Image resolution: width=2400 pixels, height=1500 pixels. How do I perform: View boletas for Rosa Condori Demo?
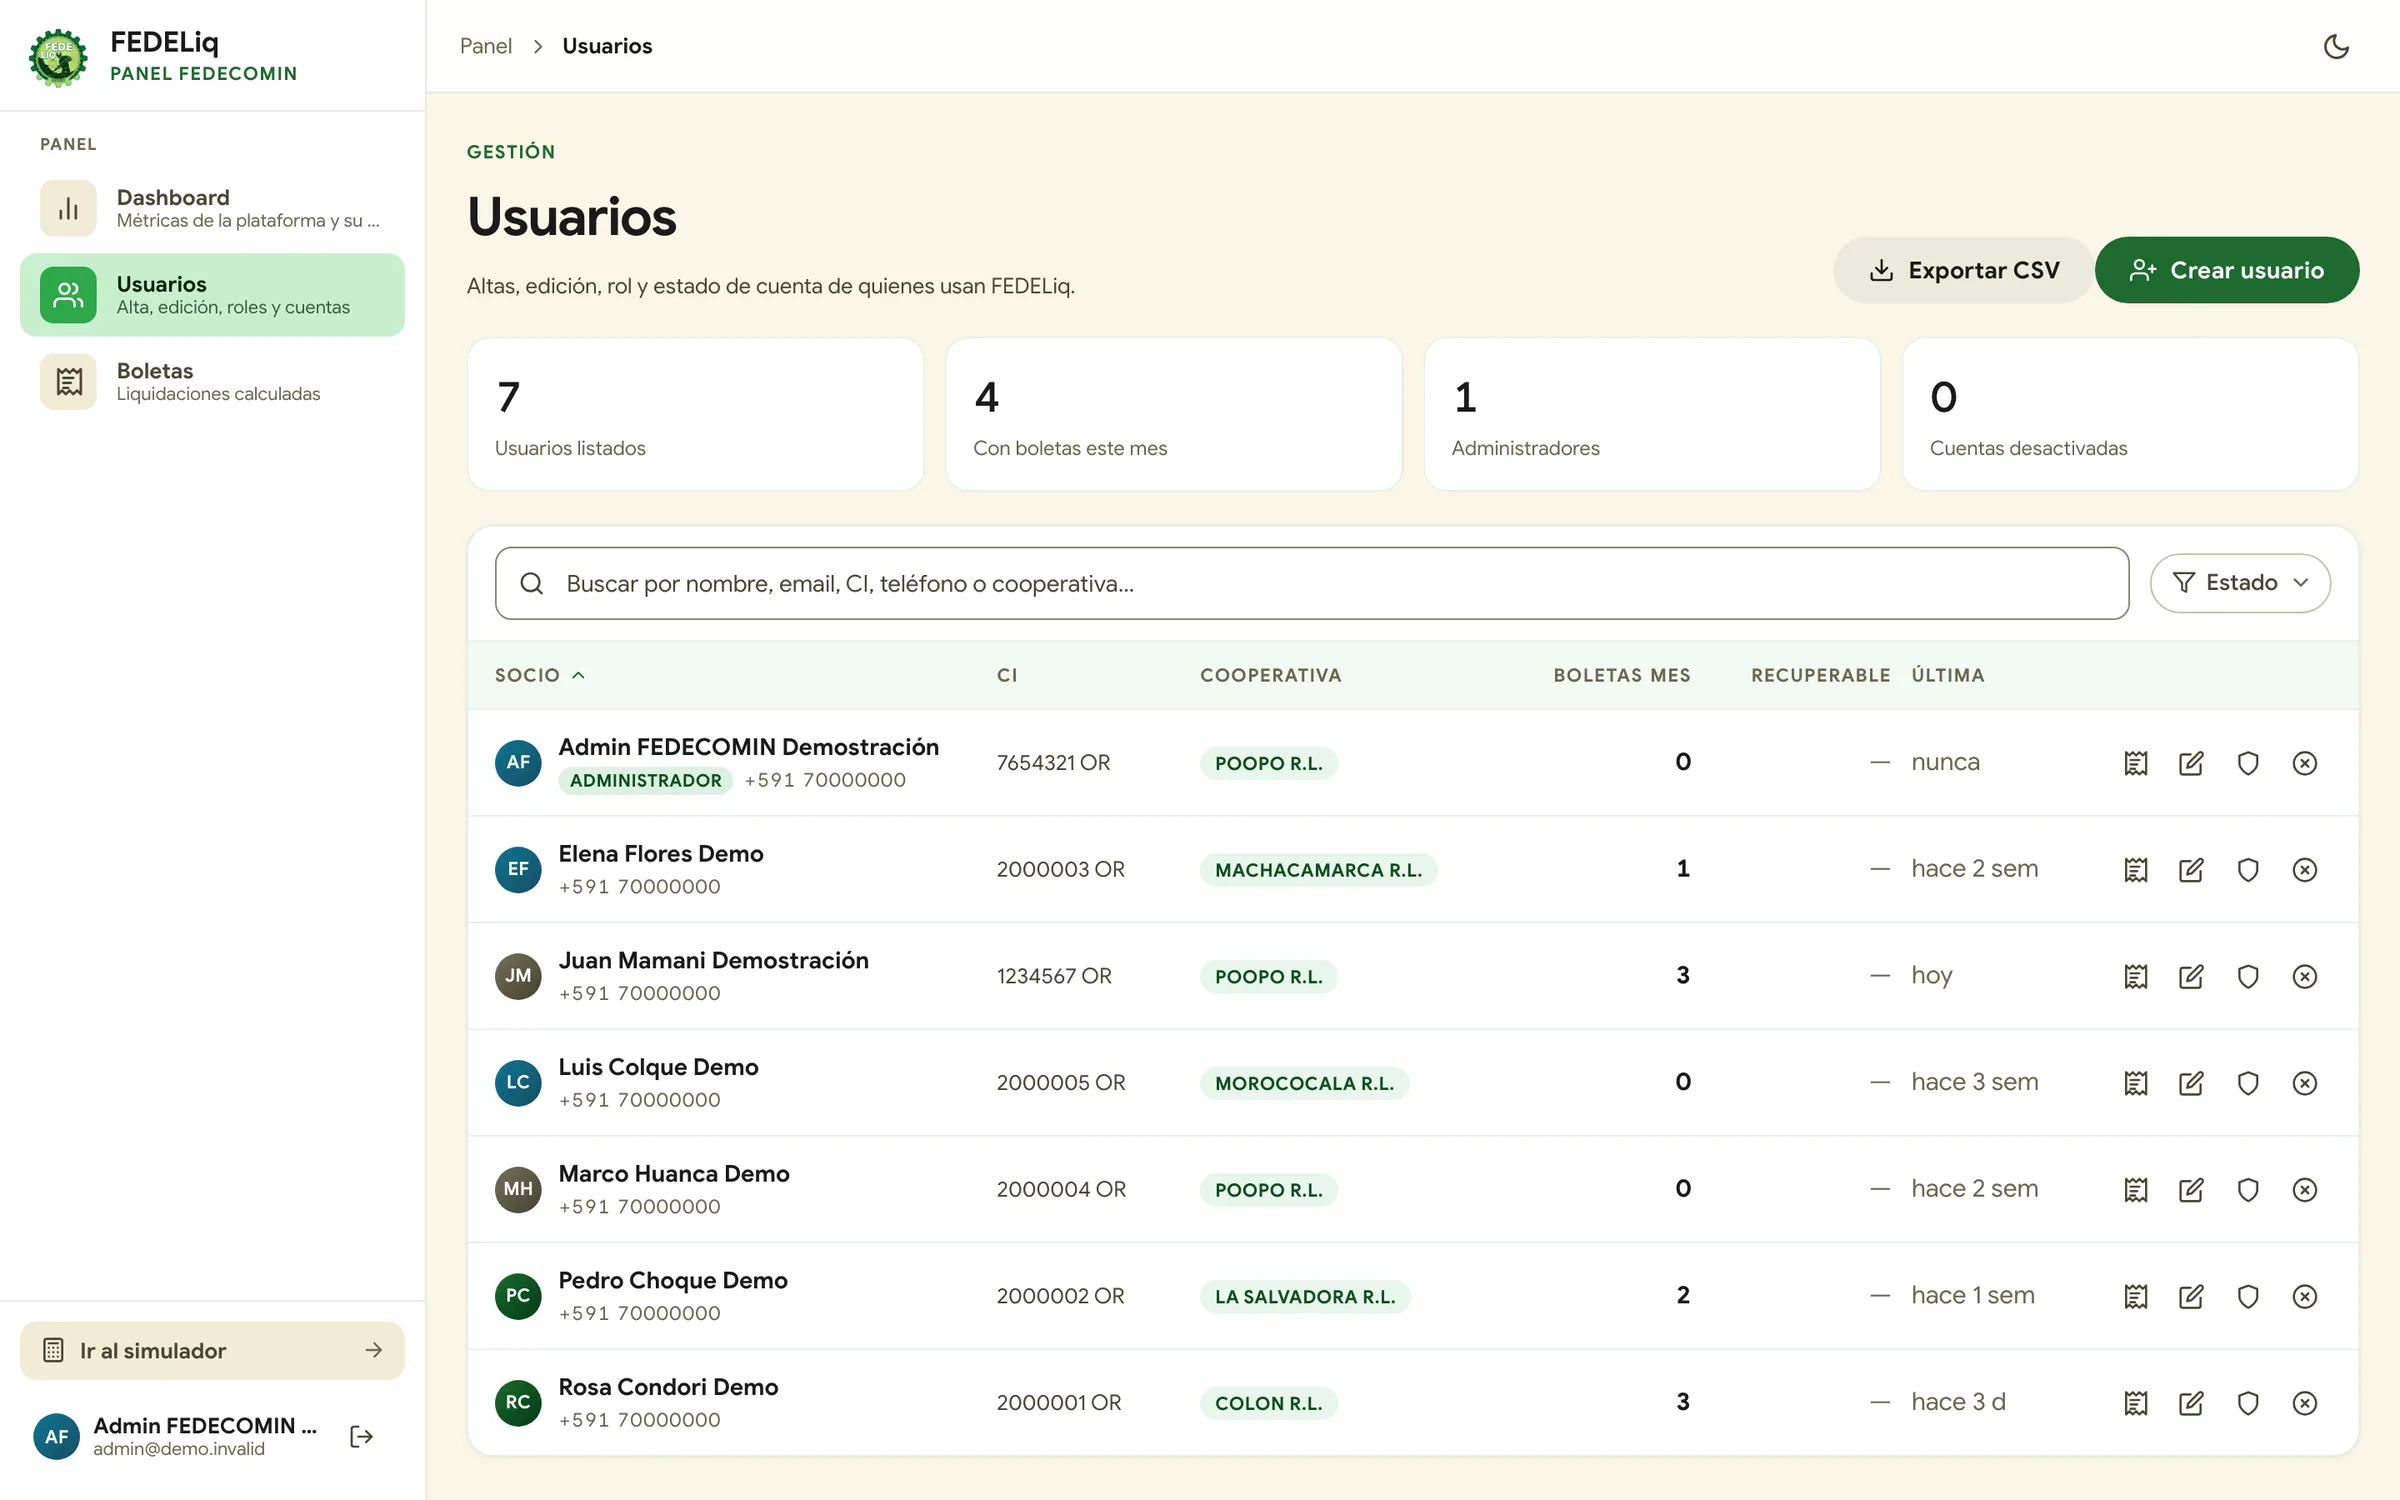coord(2136,1403)
